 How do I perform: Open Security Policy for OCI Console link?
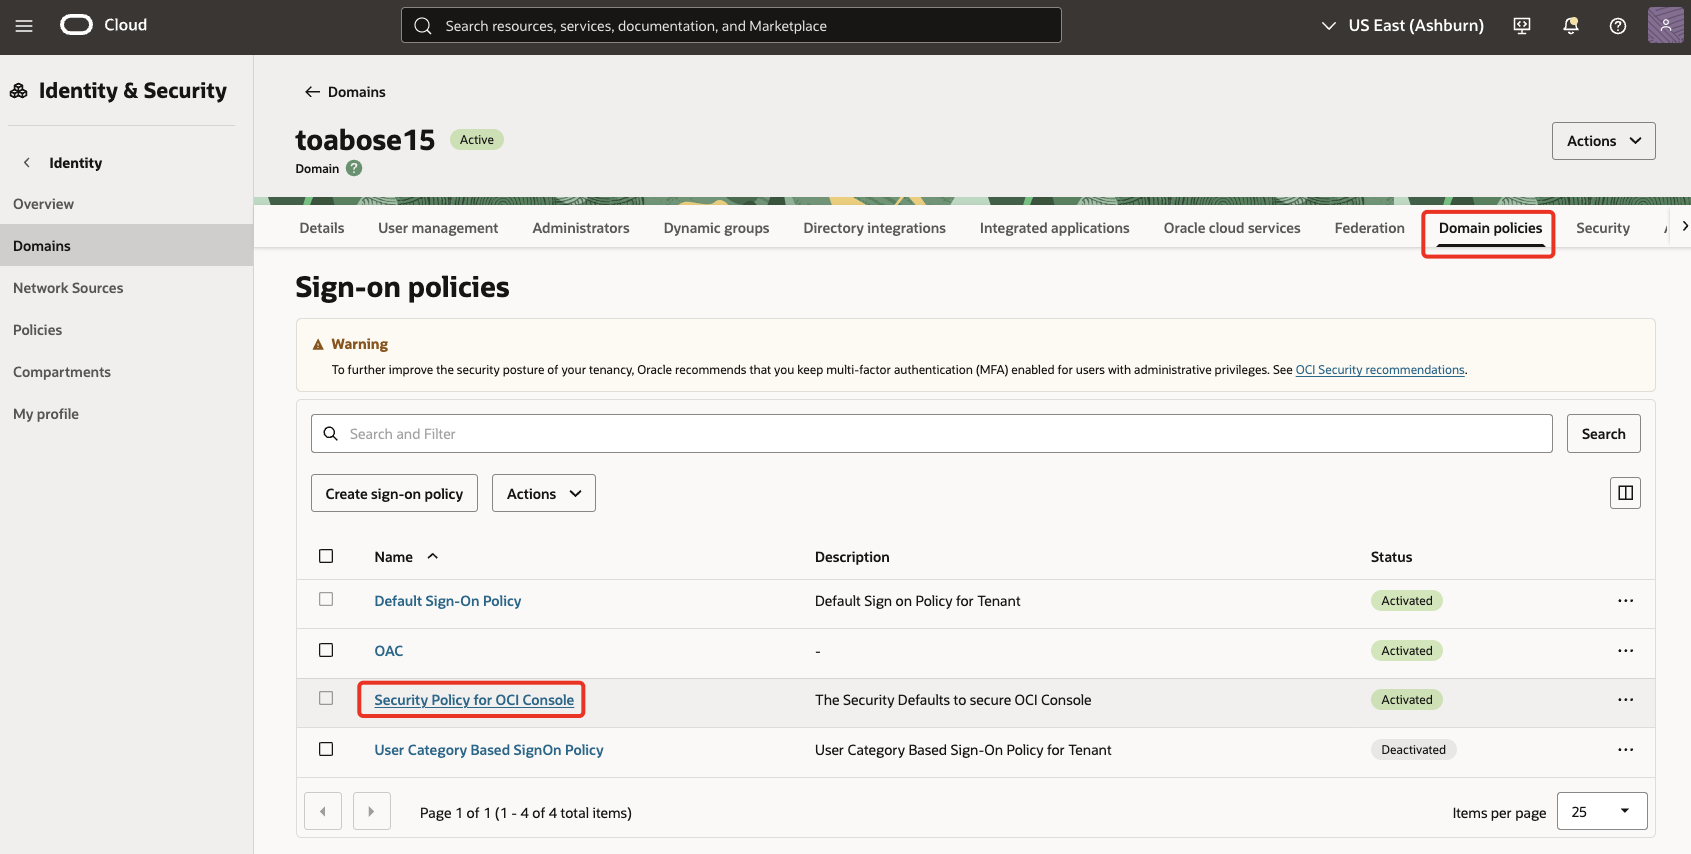[474, 700]
